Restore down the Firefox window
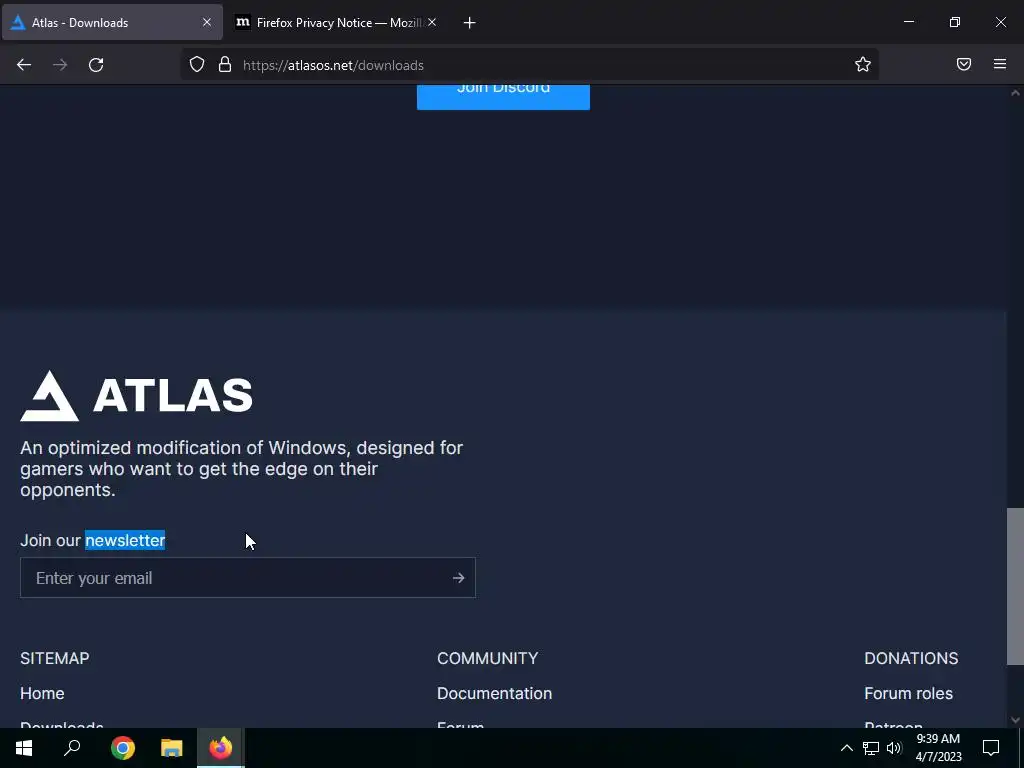1024x768 pixels. pos(955,22)
